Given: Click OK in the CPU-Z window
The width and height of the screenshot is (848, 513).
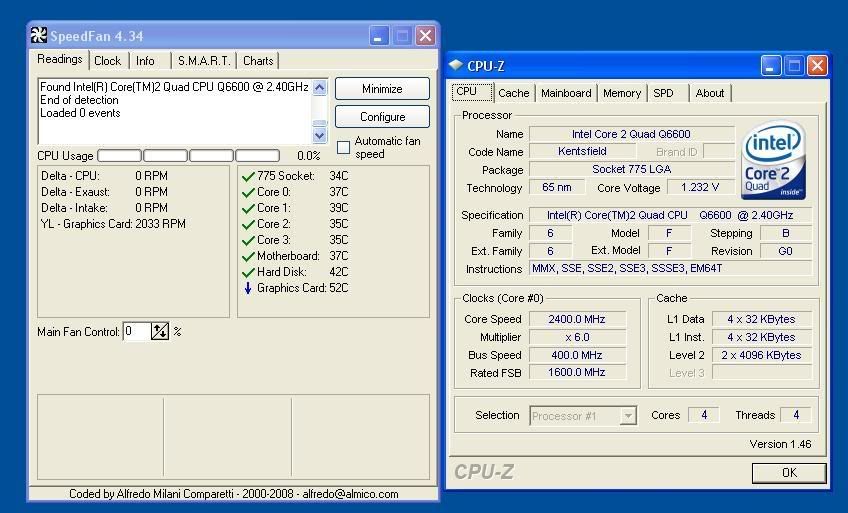Looking at the screenshot, I should [x=789, y=473].
